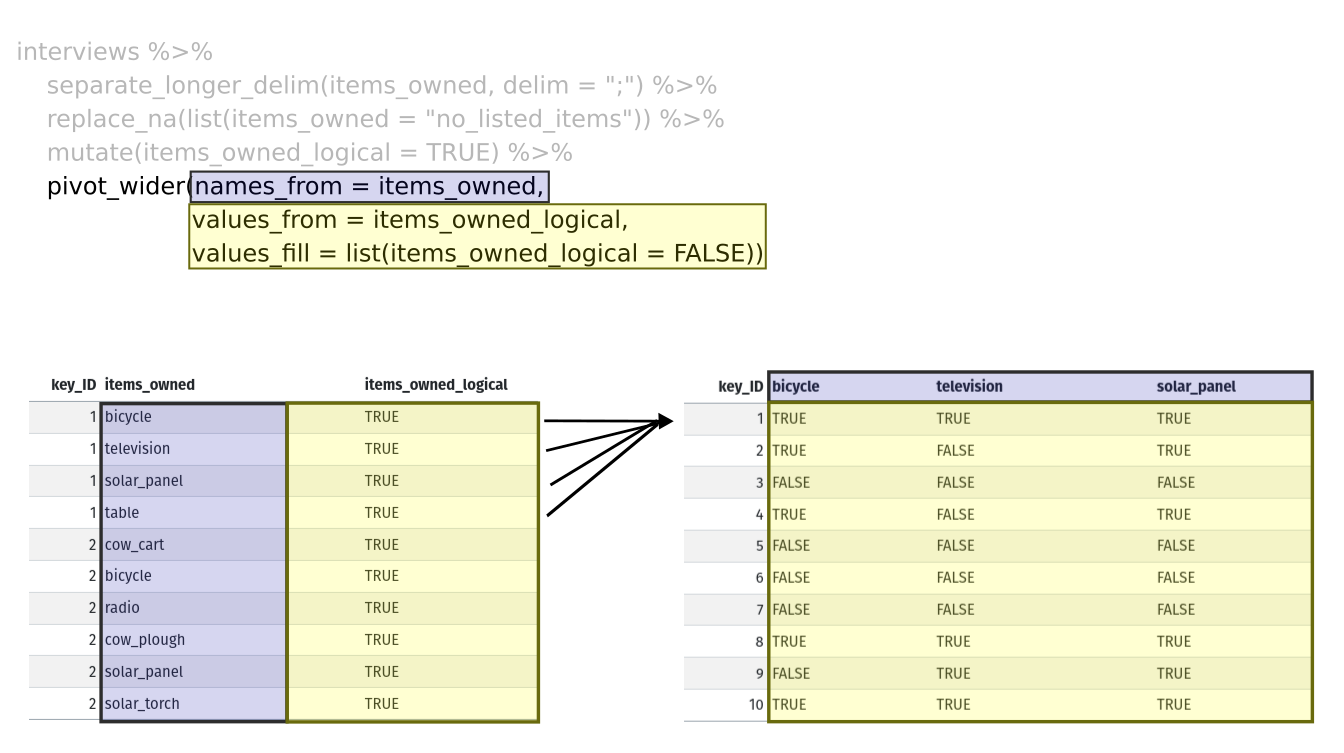Click the items_owned column header

(x=150, y=384)
